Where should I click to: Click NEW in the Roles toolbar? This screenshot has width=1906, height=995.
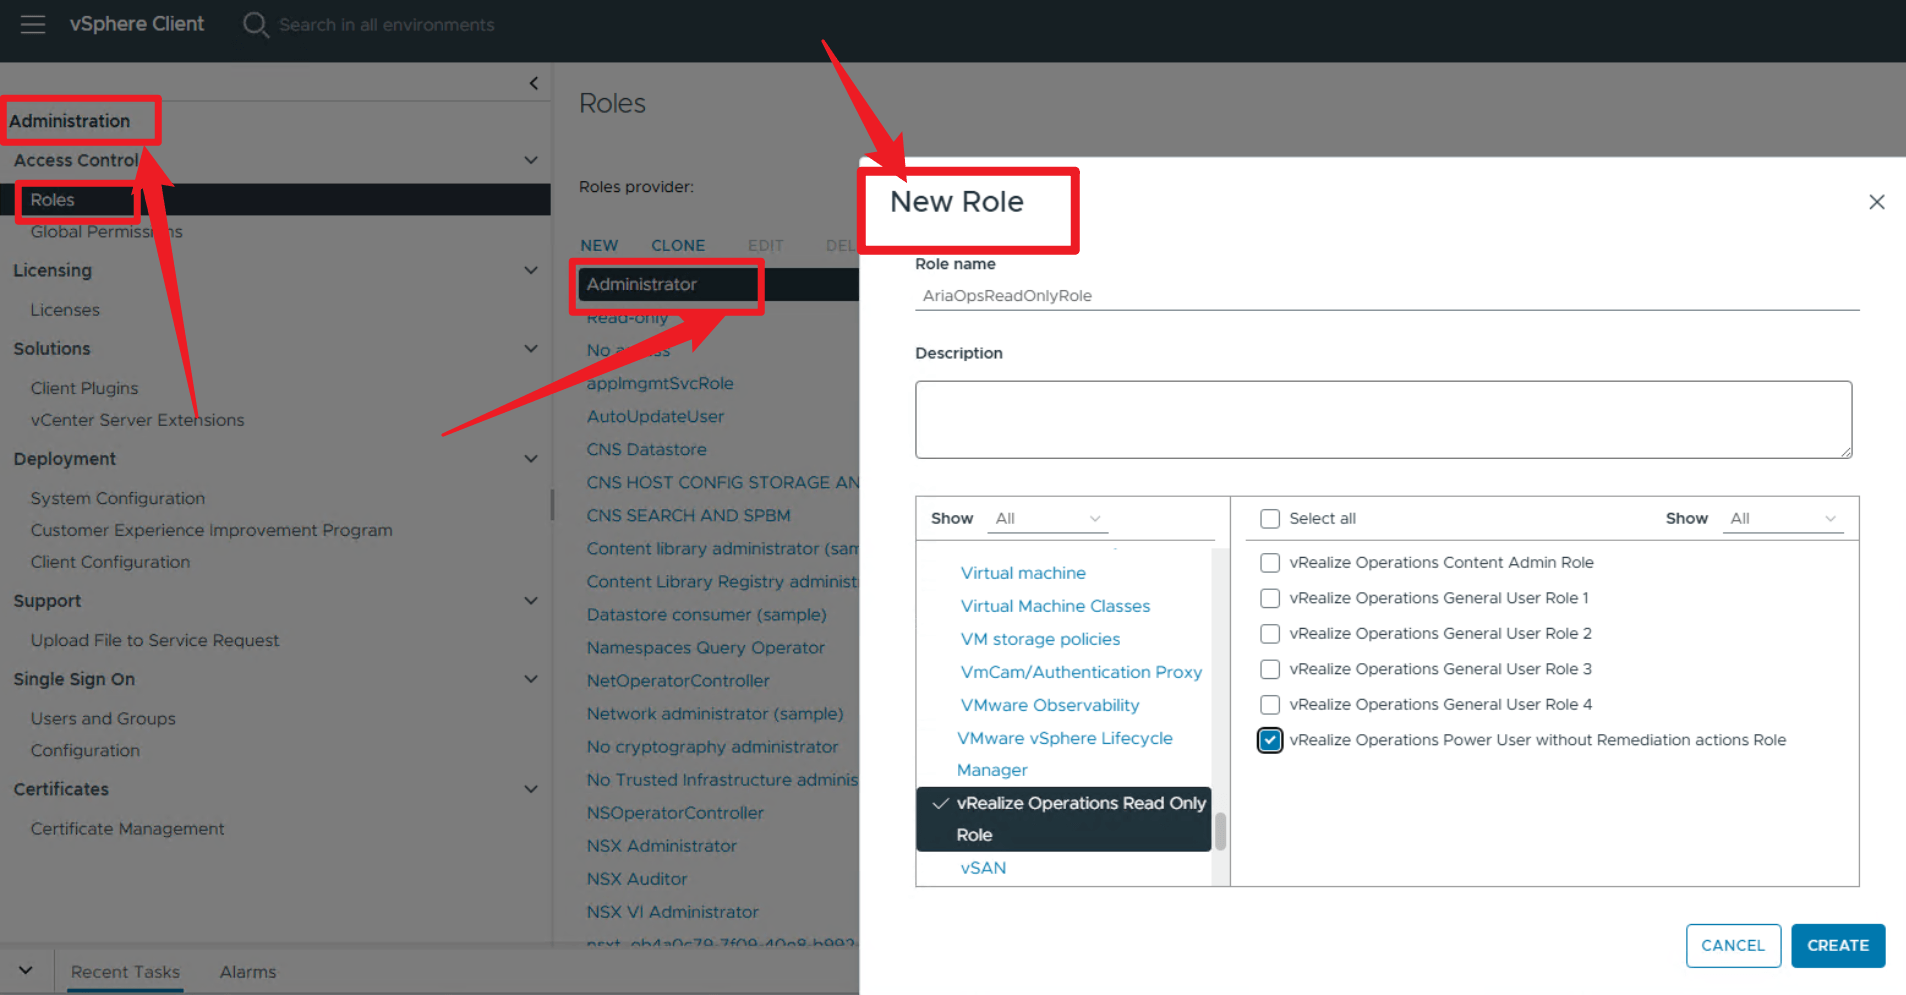(x=599, y=245)
